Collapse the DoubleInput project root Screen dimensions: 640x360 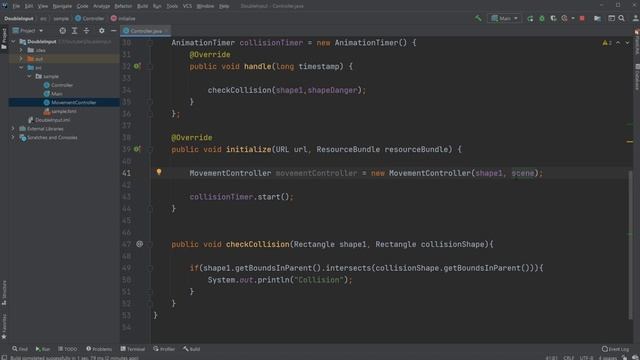13,42
